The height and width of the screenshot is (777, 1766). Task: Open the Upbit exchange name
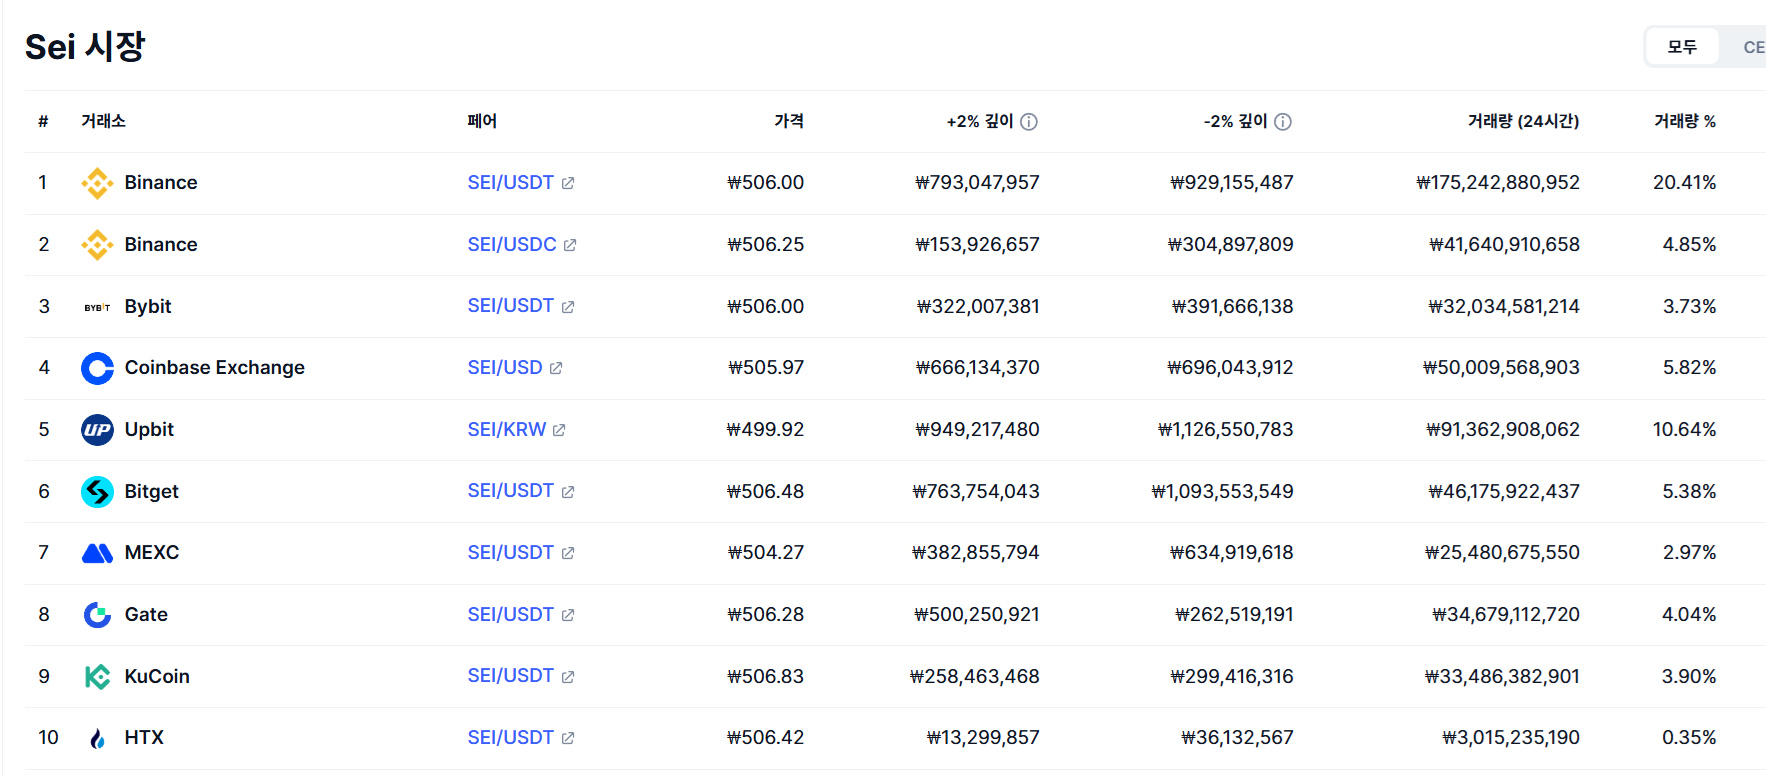point(149,430)
